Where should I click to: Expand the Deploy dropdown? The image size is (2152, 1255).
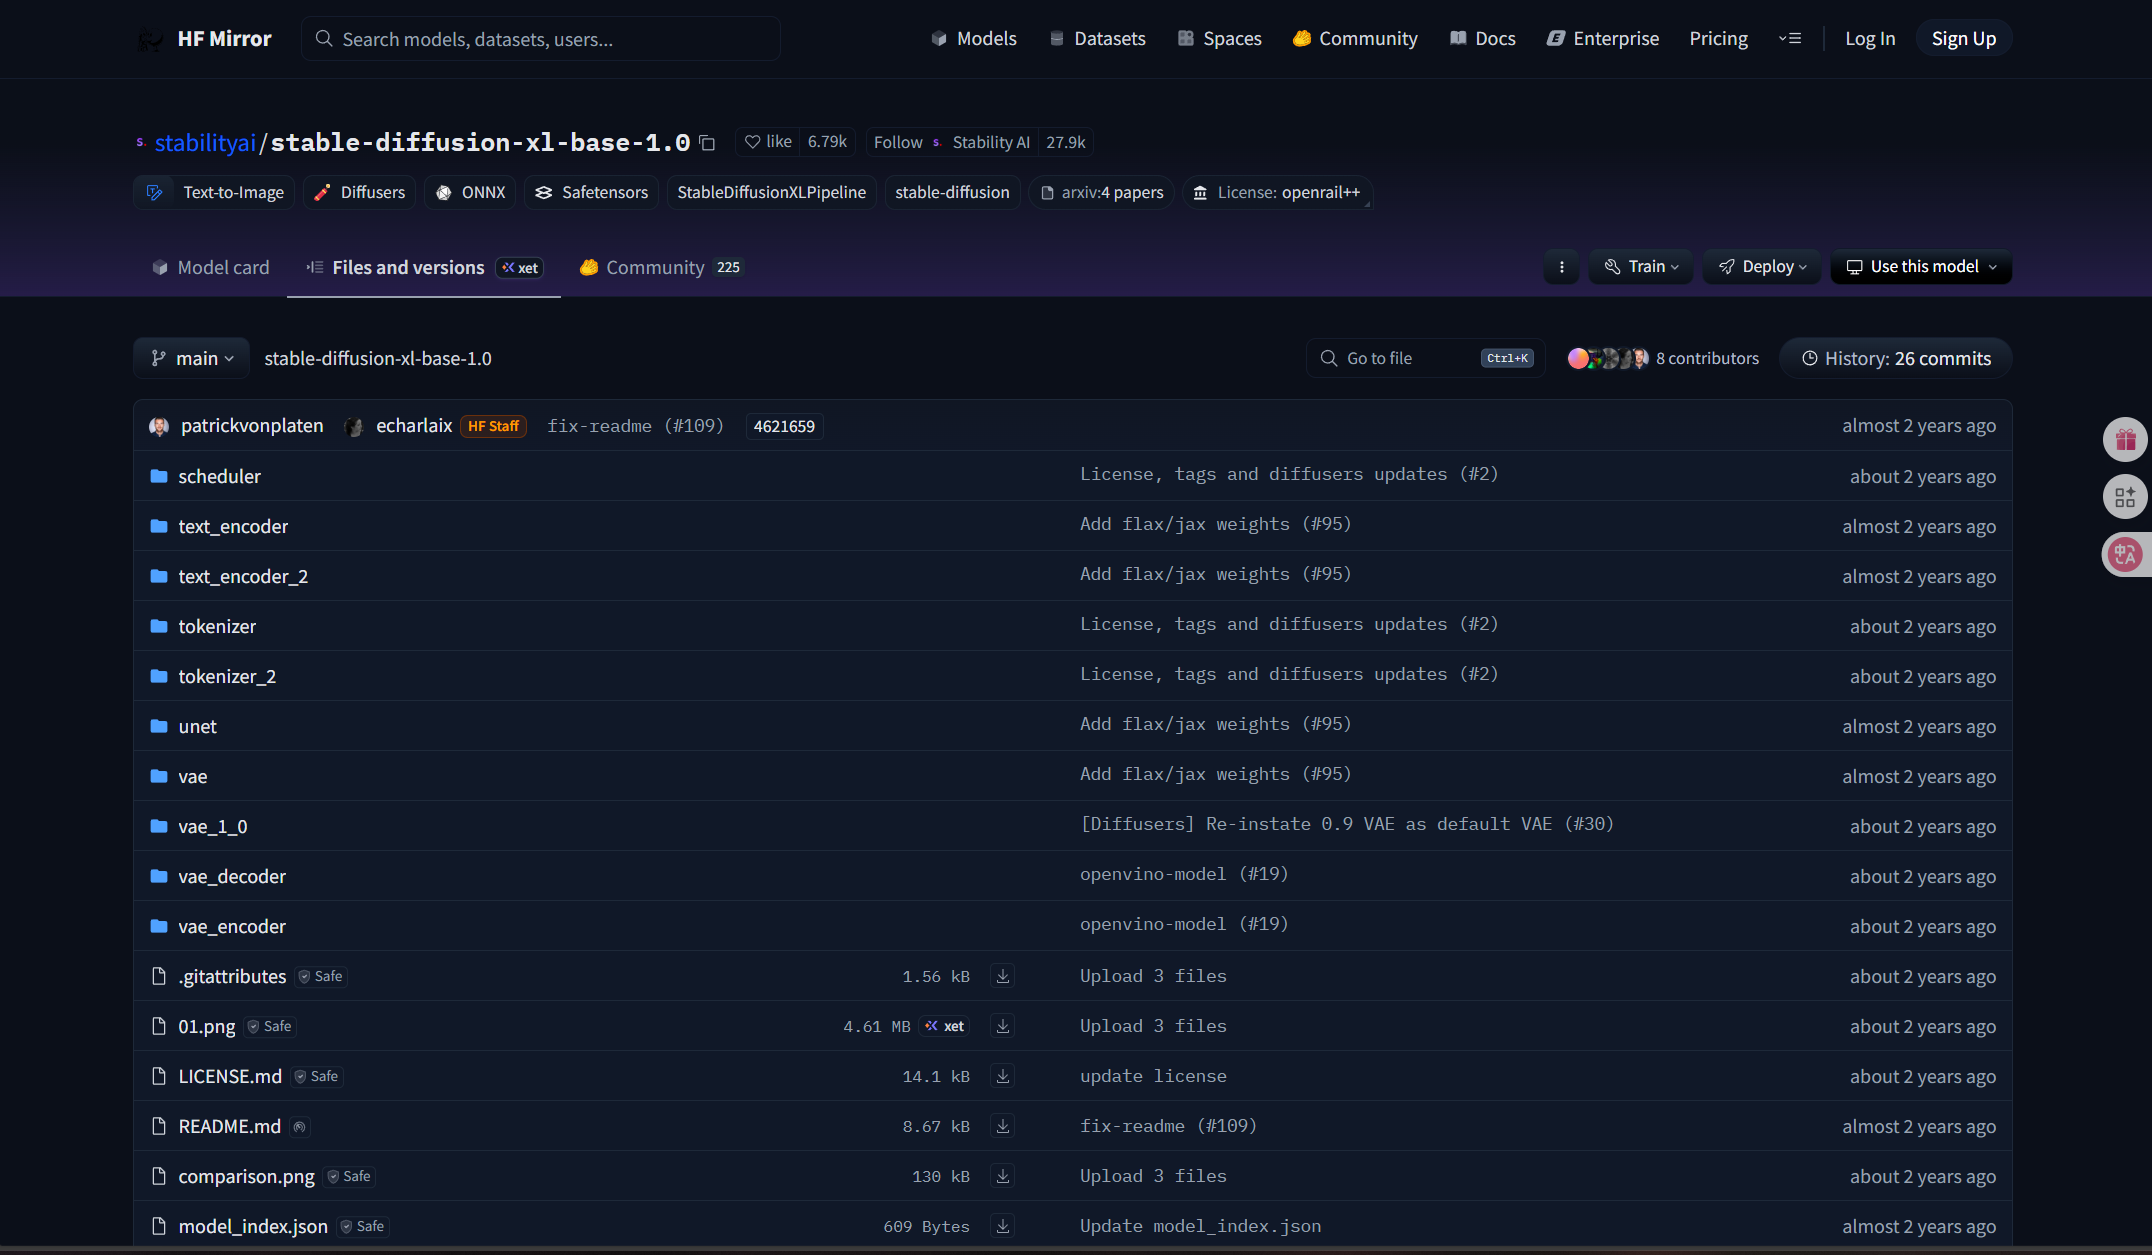tap(1762, 267)
